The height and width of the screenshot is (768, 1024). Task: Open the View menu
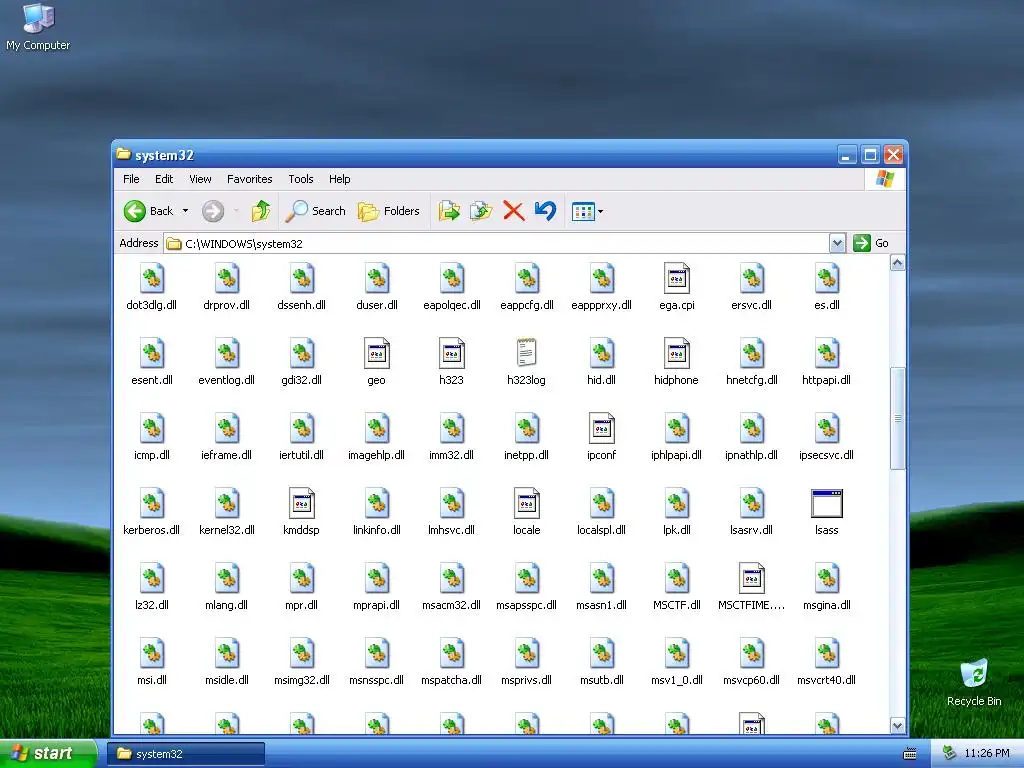pos(200,179)
